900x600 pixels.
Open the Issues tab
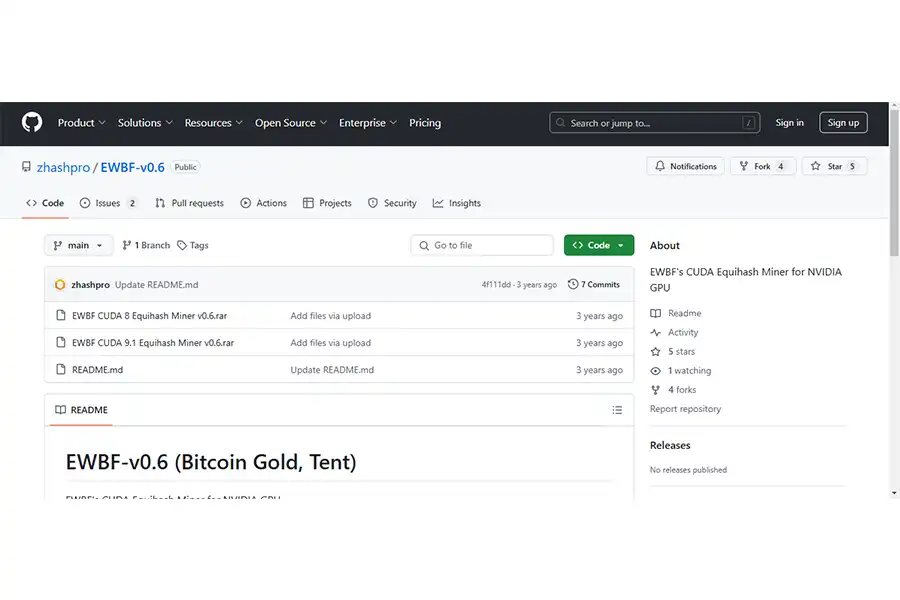click(x=108, y=203)
